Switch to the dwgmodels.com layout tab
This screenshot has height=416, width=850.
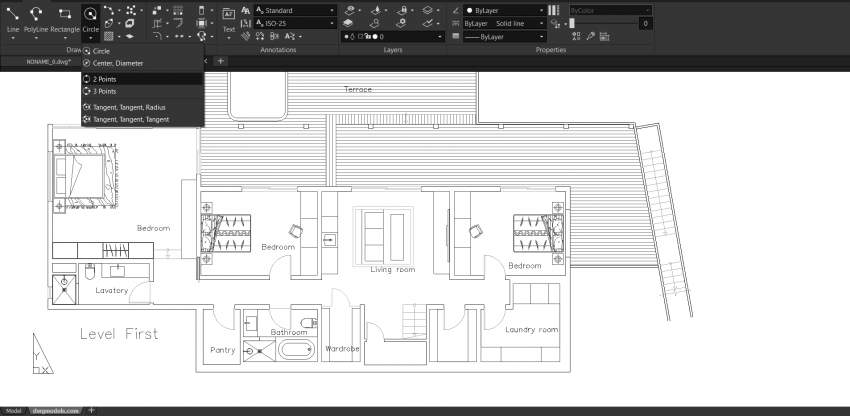pyautogui.click(x=56, y=411)
